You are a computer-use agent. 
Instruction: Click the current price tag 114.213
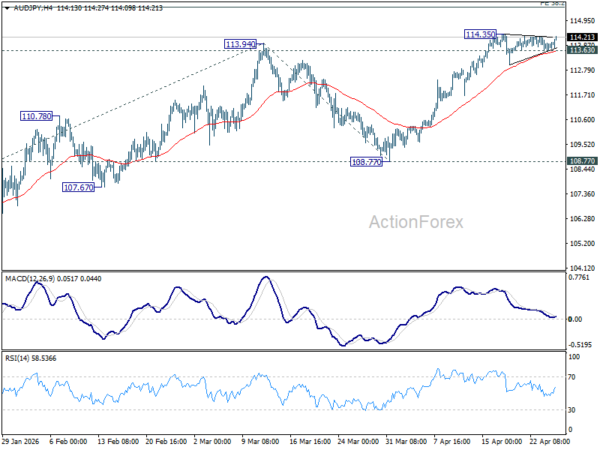pyautogui.click(x=582, y=37)
